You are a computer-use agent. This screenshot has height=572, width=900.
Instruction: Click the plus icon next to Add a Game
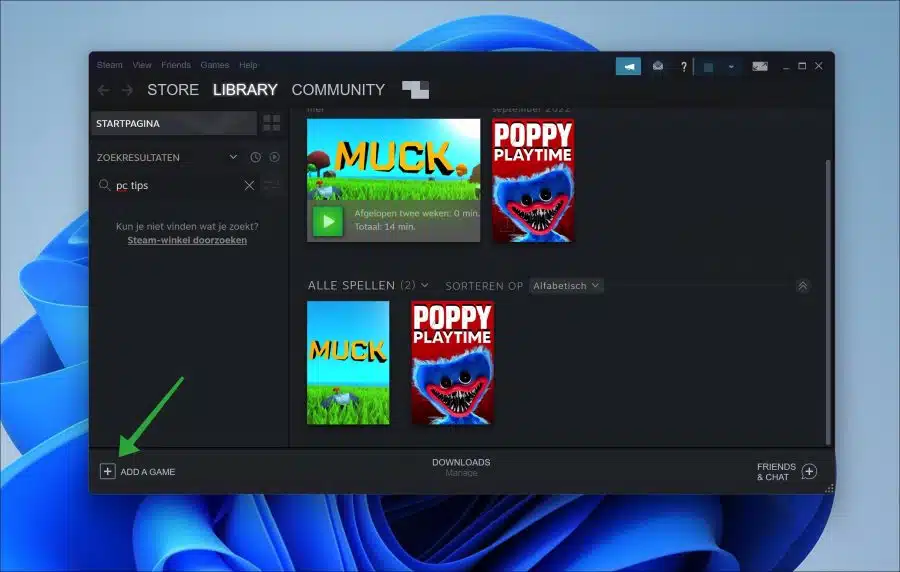107,471
